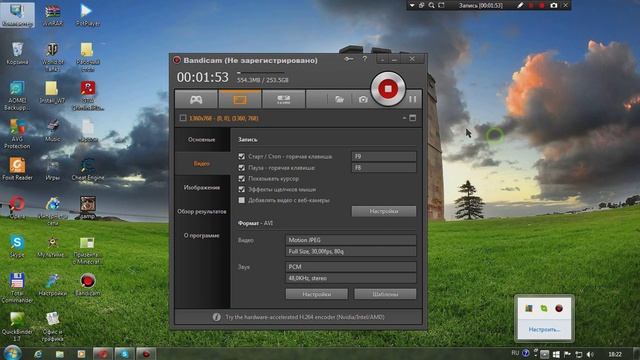Open the Изображения settings tab
The height and width of the screenshot is (360, 640).
click(202, 187)
